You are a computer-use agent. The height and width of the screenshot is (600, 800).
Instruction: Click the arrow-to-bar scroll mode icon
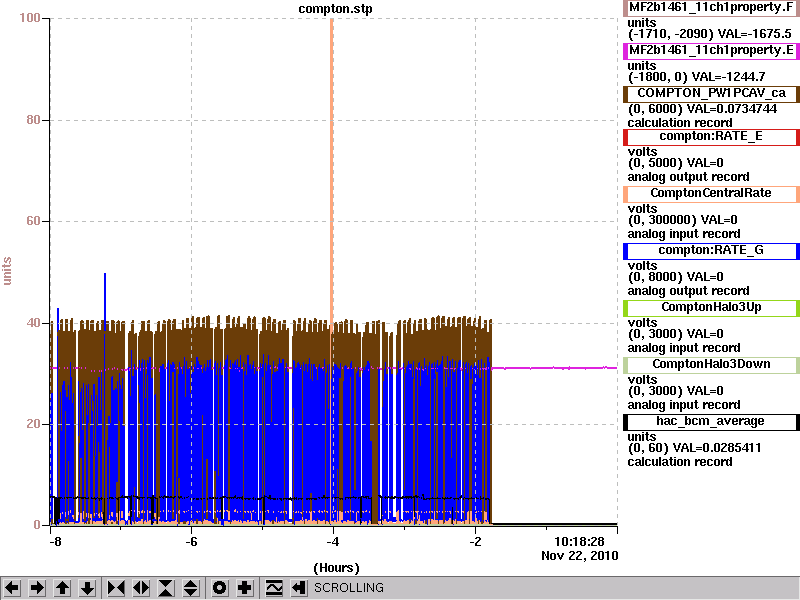pos(298,588)
